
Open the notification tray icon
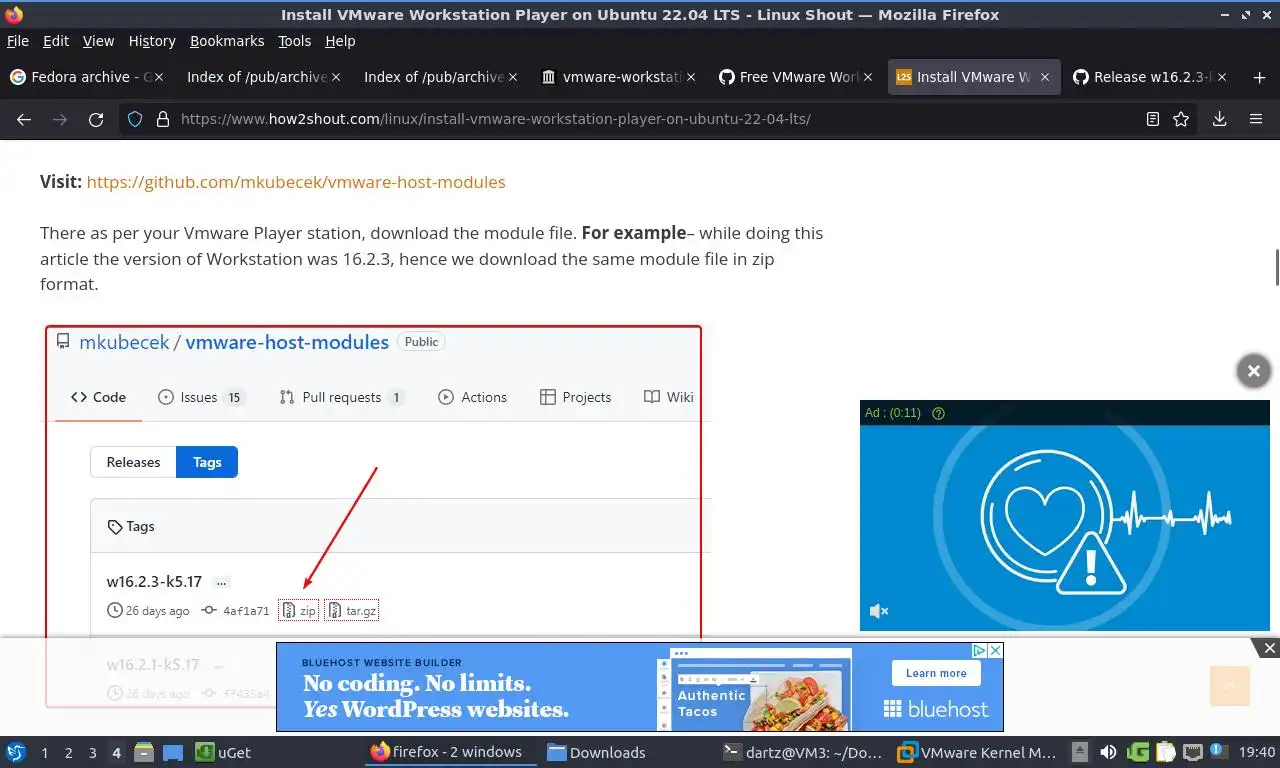1217,751
